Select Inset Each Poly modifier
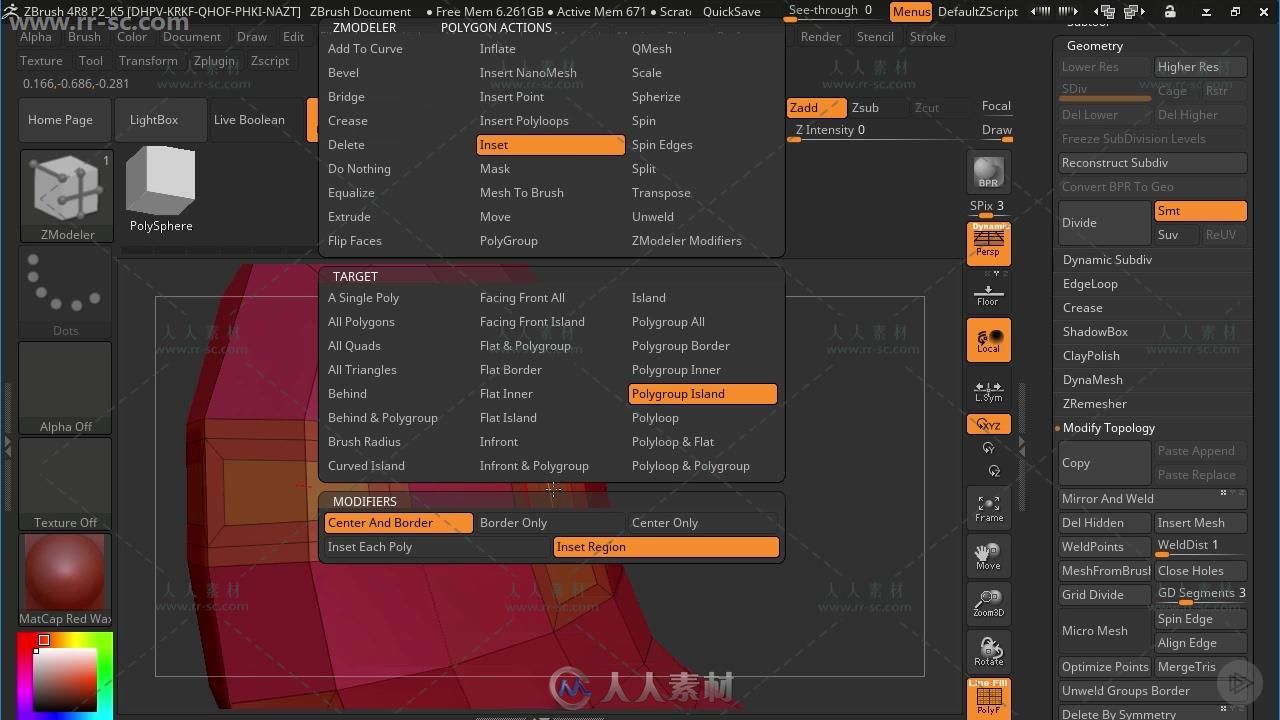This screenshot has width=1280, height=720. coord(436,547)
